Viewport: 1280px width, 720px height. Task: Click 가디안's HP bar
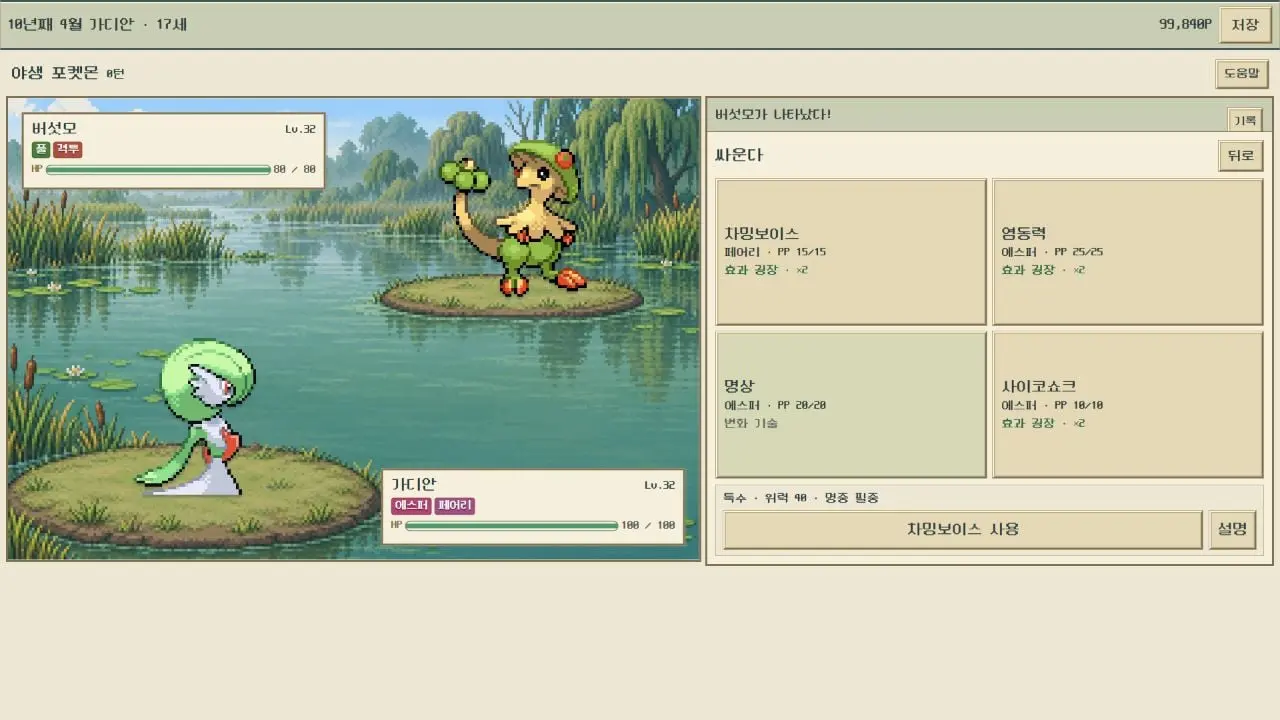[x=512, y=525]
